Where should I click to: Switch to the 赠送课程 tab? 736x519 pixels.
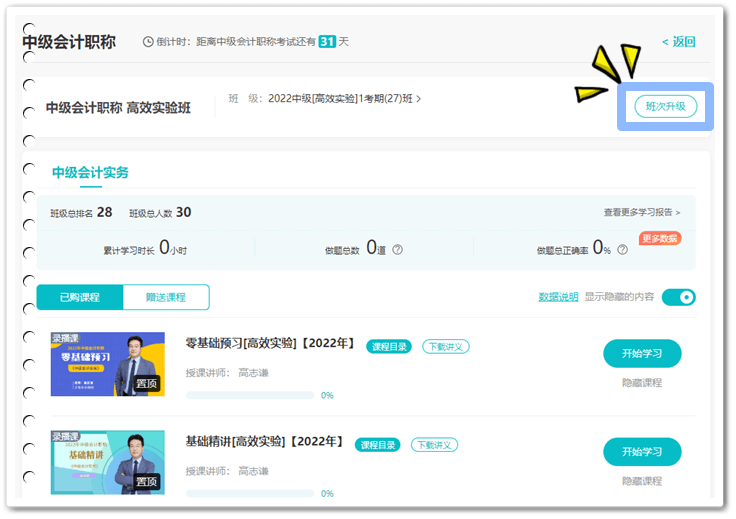click(x=166, y=297)
